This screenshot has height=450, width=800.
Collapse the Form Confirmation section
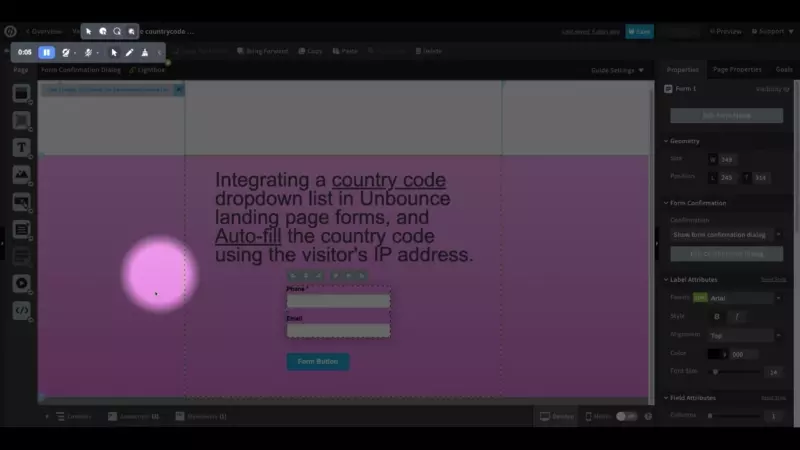tap(695, 203)
